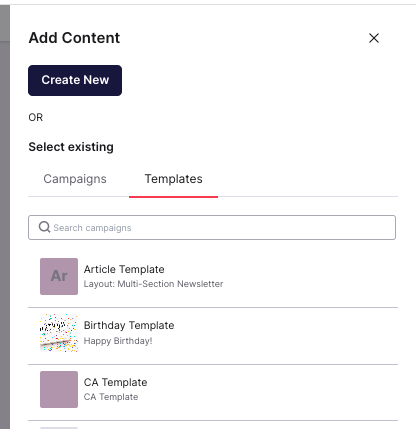Focus the Search campaigns field
416x429 pixels.
tap(212, 228)
